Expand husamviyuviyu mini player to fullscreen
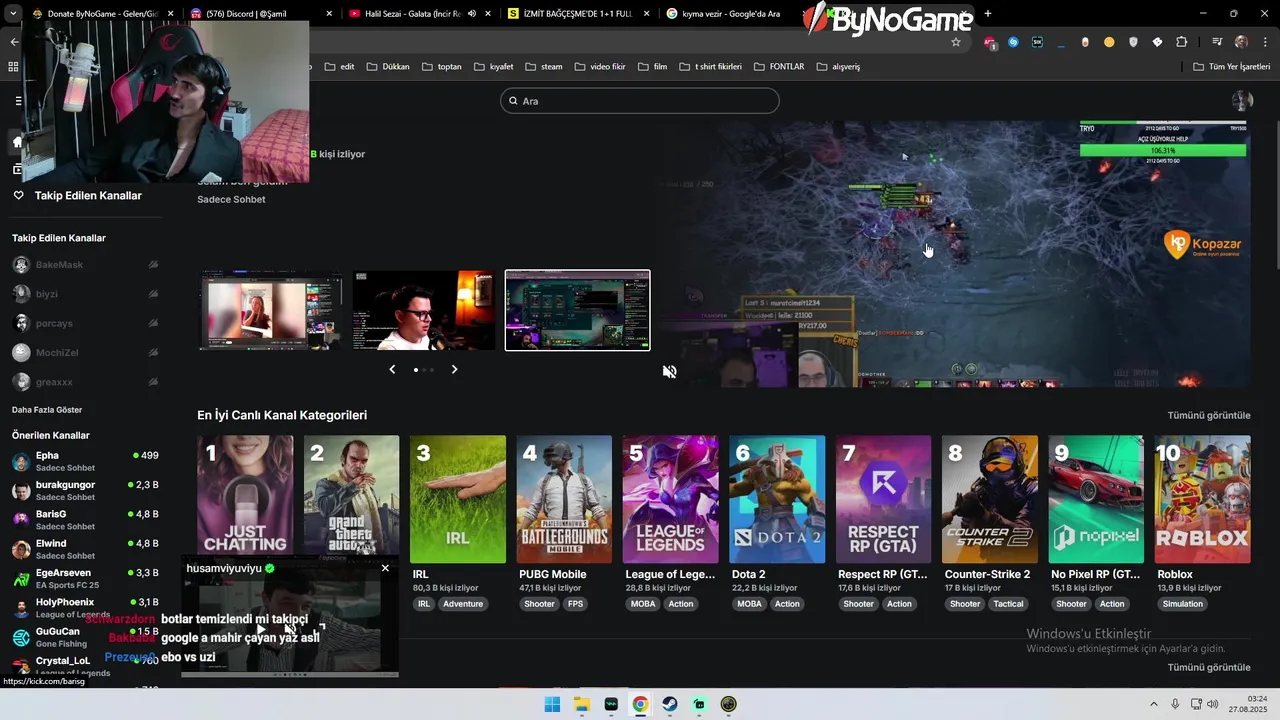 point(321,629)
